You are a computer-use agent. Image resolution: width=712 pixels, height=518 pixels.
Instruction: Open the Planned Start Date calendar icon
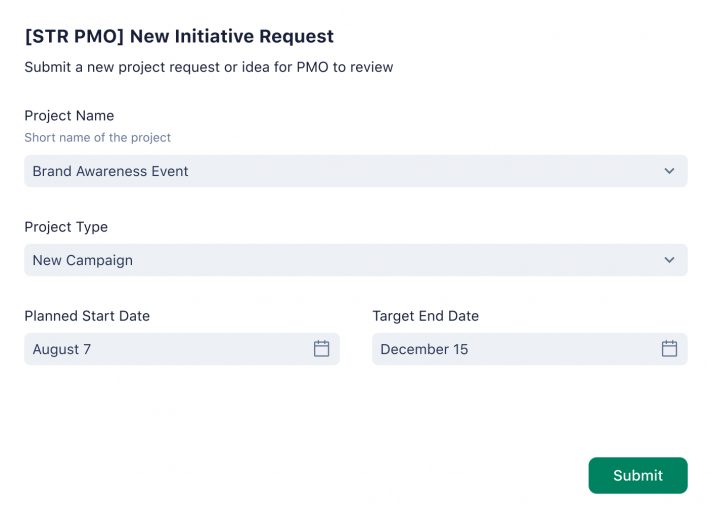[321, 349]
